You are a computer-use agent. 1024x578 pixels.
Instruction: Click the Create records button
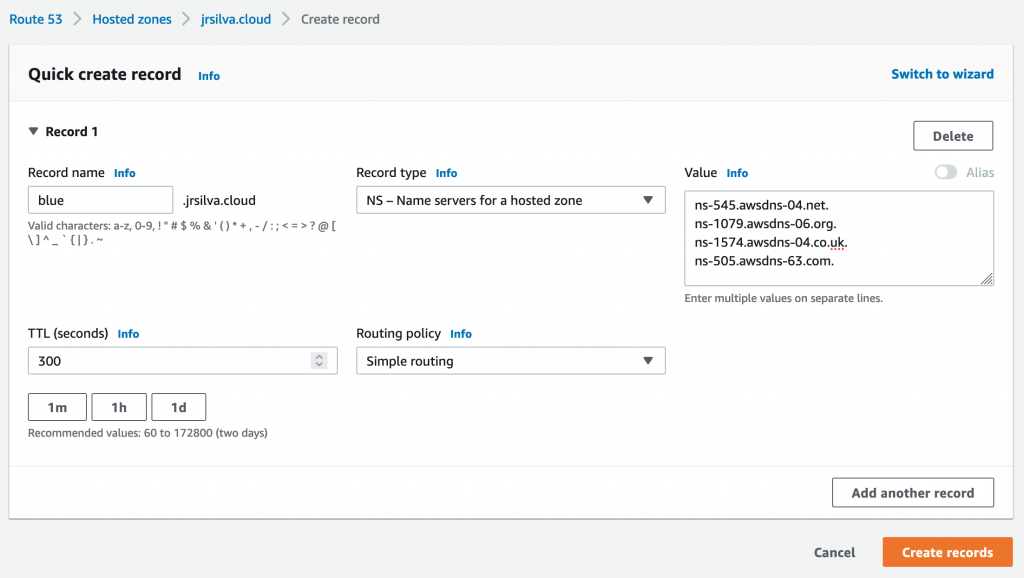[x=947, y=552]
